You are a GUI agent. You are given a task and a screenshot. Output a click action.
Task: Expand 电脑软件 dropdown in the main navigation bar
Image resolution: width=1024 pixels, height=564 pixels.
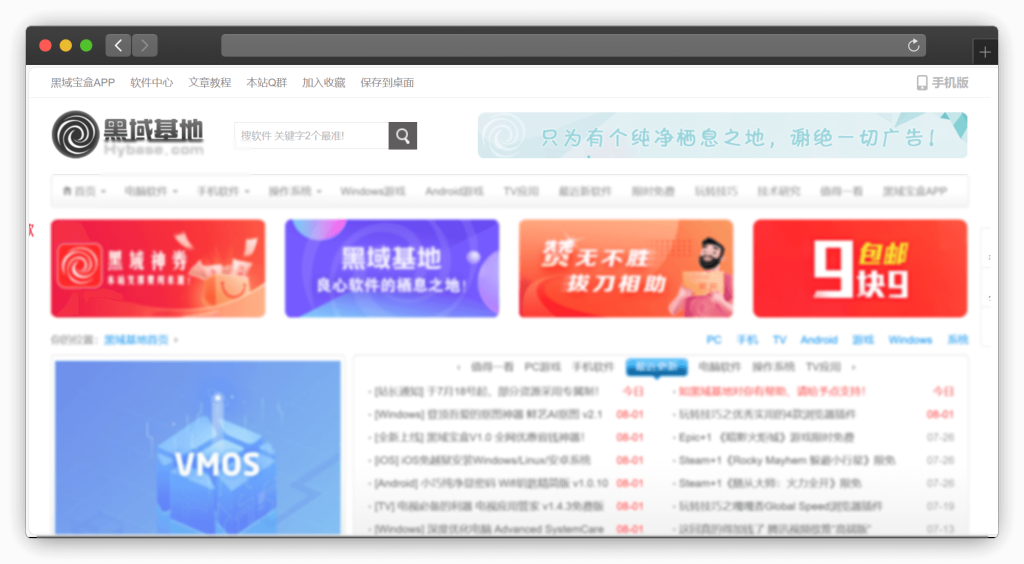click(x=151, y=191)
